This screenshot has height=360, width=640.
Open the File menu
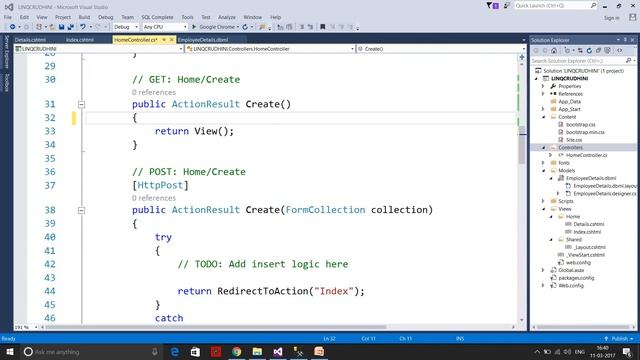pyautogui.click(x=8, y=17)
